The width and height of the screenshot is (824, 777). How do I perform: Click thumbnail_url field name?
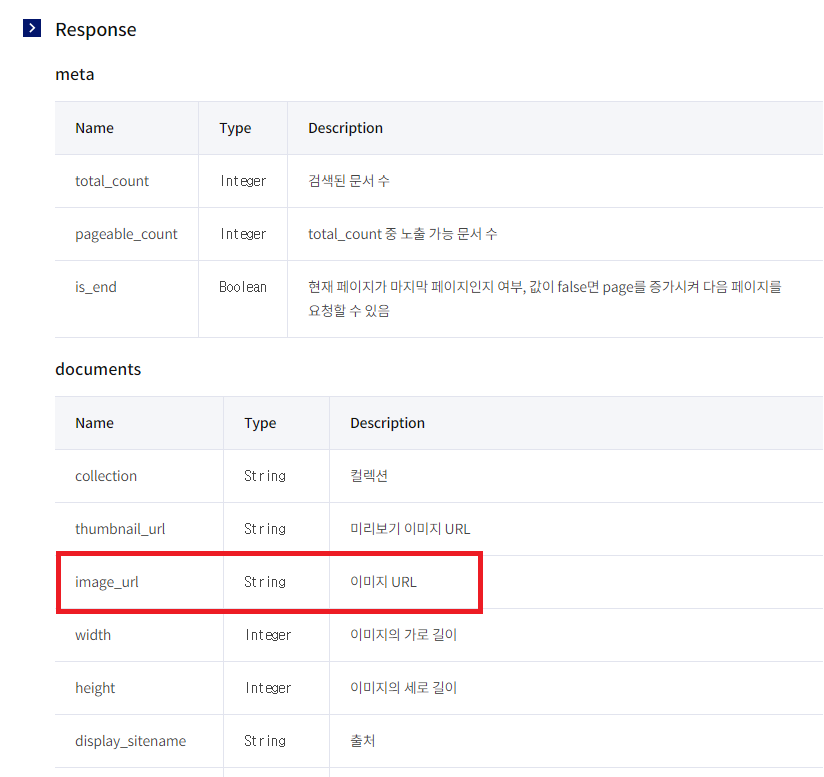coord(120,530)
